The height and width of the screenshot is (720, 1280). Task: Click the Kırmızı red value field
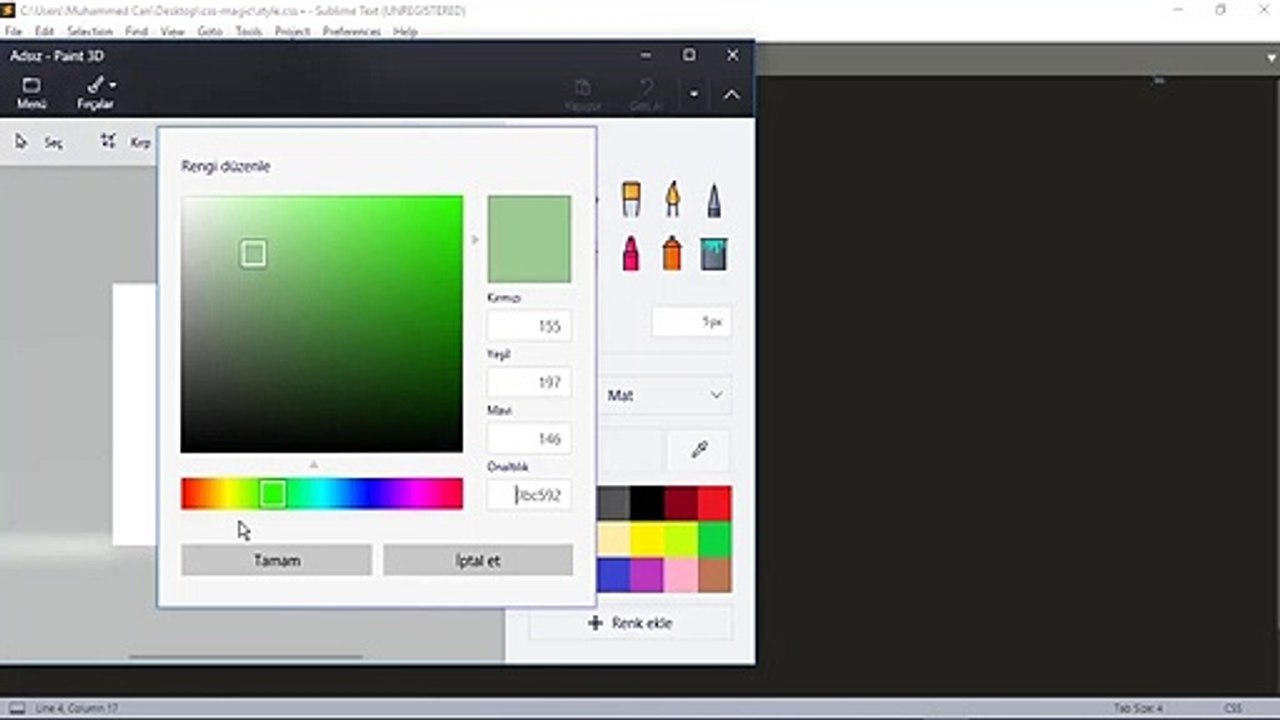click(529, 326)
